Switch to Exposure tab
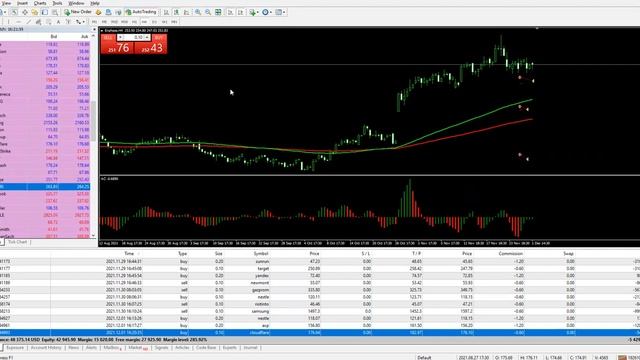The image size is (640, 360). click(15, 348)
